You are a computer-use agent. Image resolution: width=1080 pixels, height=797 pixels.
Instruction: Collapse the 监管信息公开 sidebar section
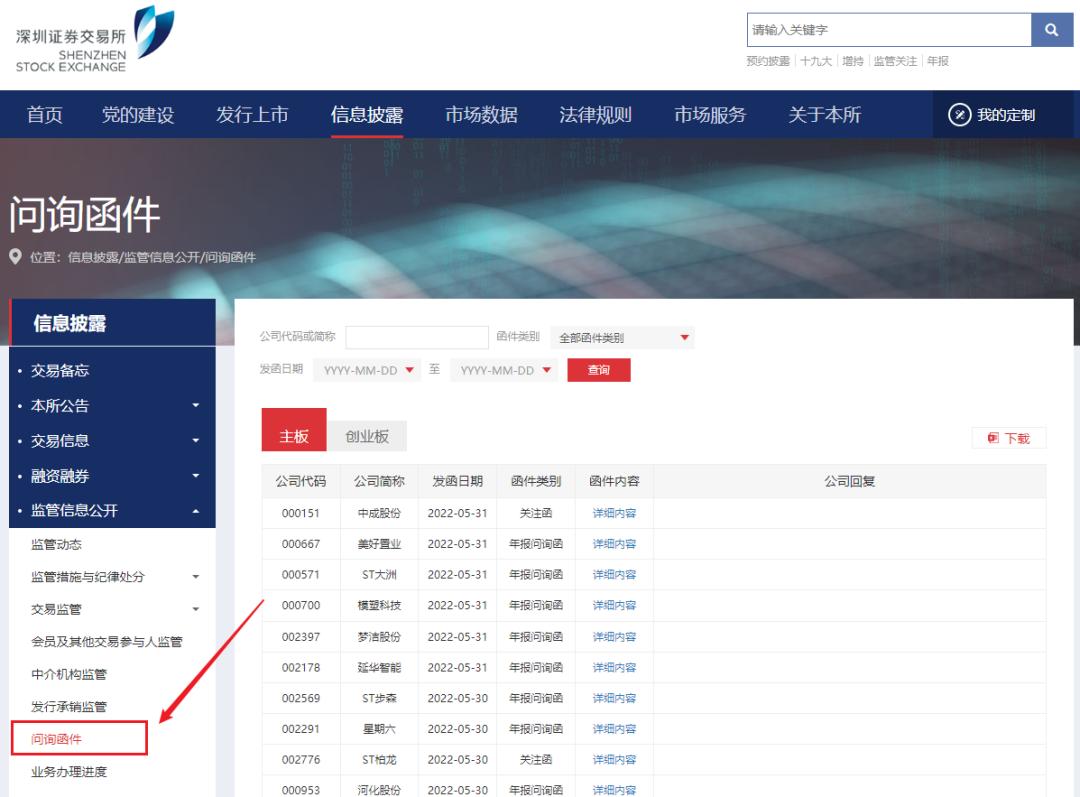tap(110, 509)
